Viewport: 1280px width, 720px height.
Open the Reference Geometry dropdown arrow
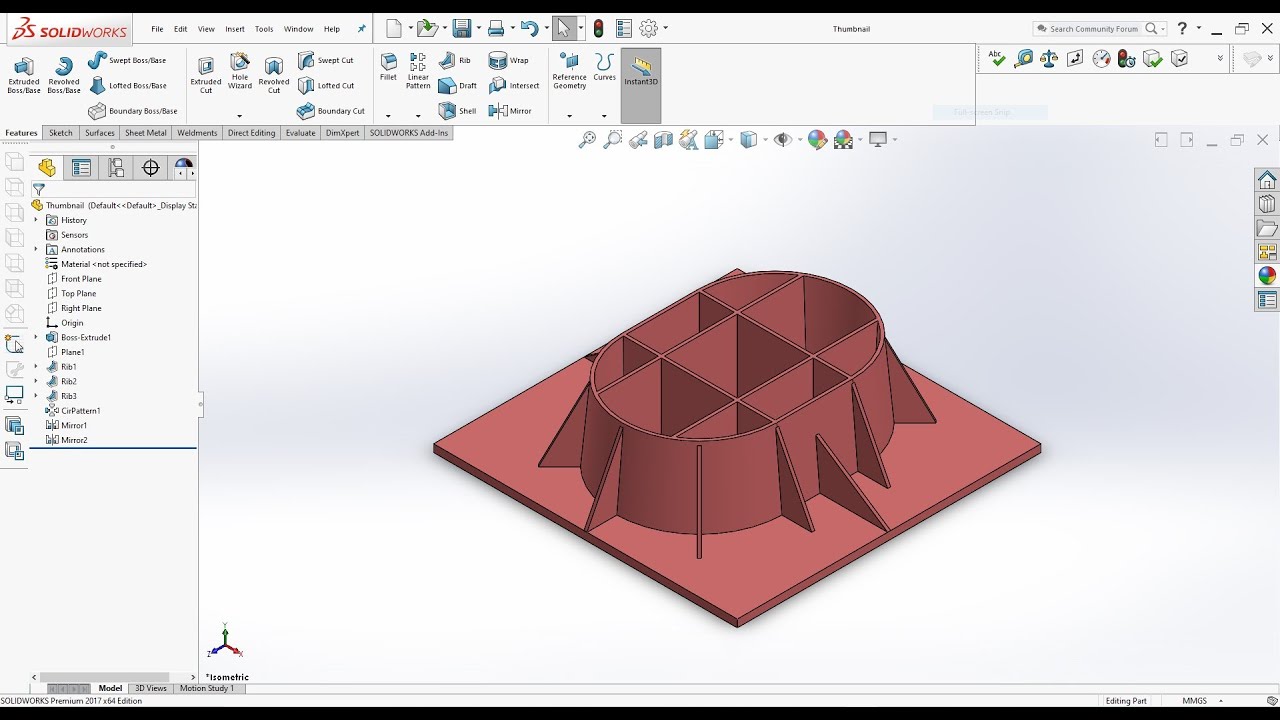[569, 116]
